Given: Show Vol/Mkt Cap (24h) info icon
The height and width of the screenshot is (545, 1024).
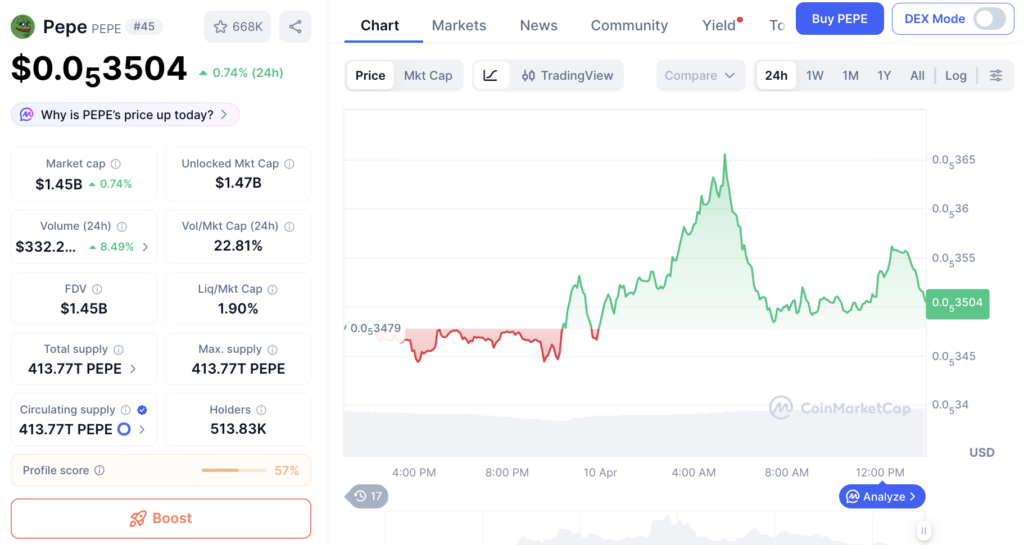Looking at the screenshot, I should (289, 226).
